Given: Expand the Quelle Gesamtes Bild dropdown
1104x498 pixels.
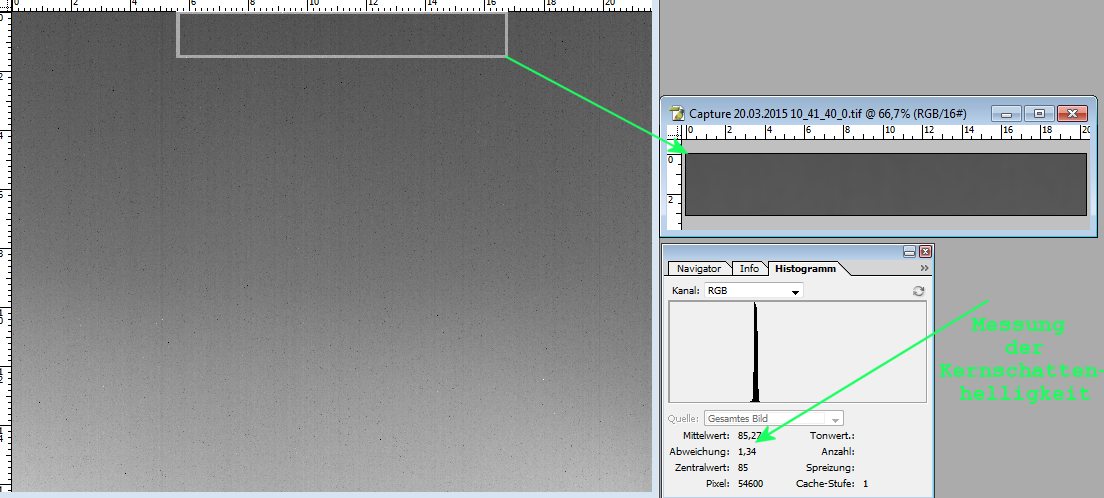Looking at the screenshot, I should (x=774, y=418).
